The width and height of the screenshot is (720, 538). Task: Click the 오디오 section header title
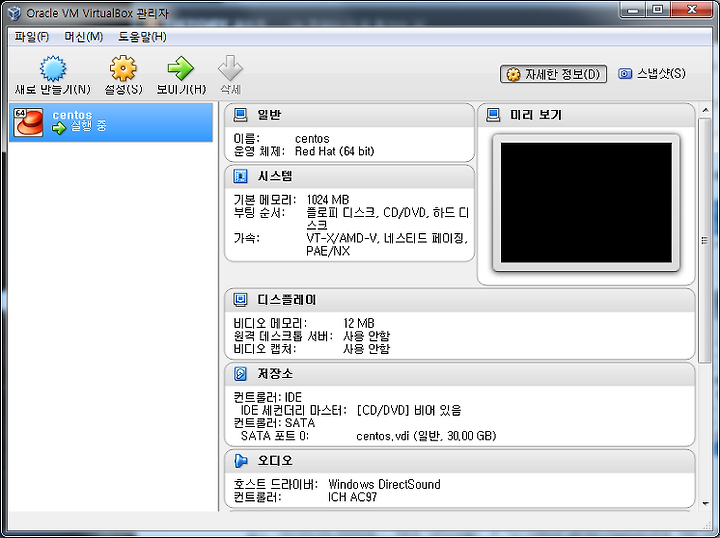click(275, 460)
